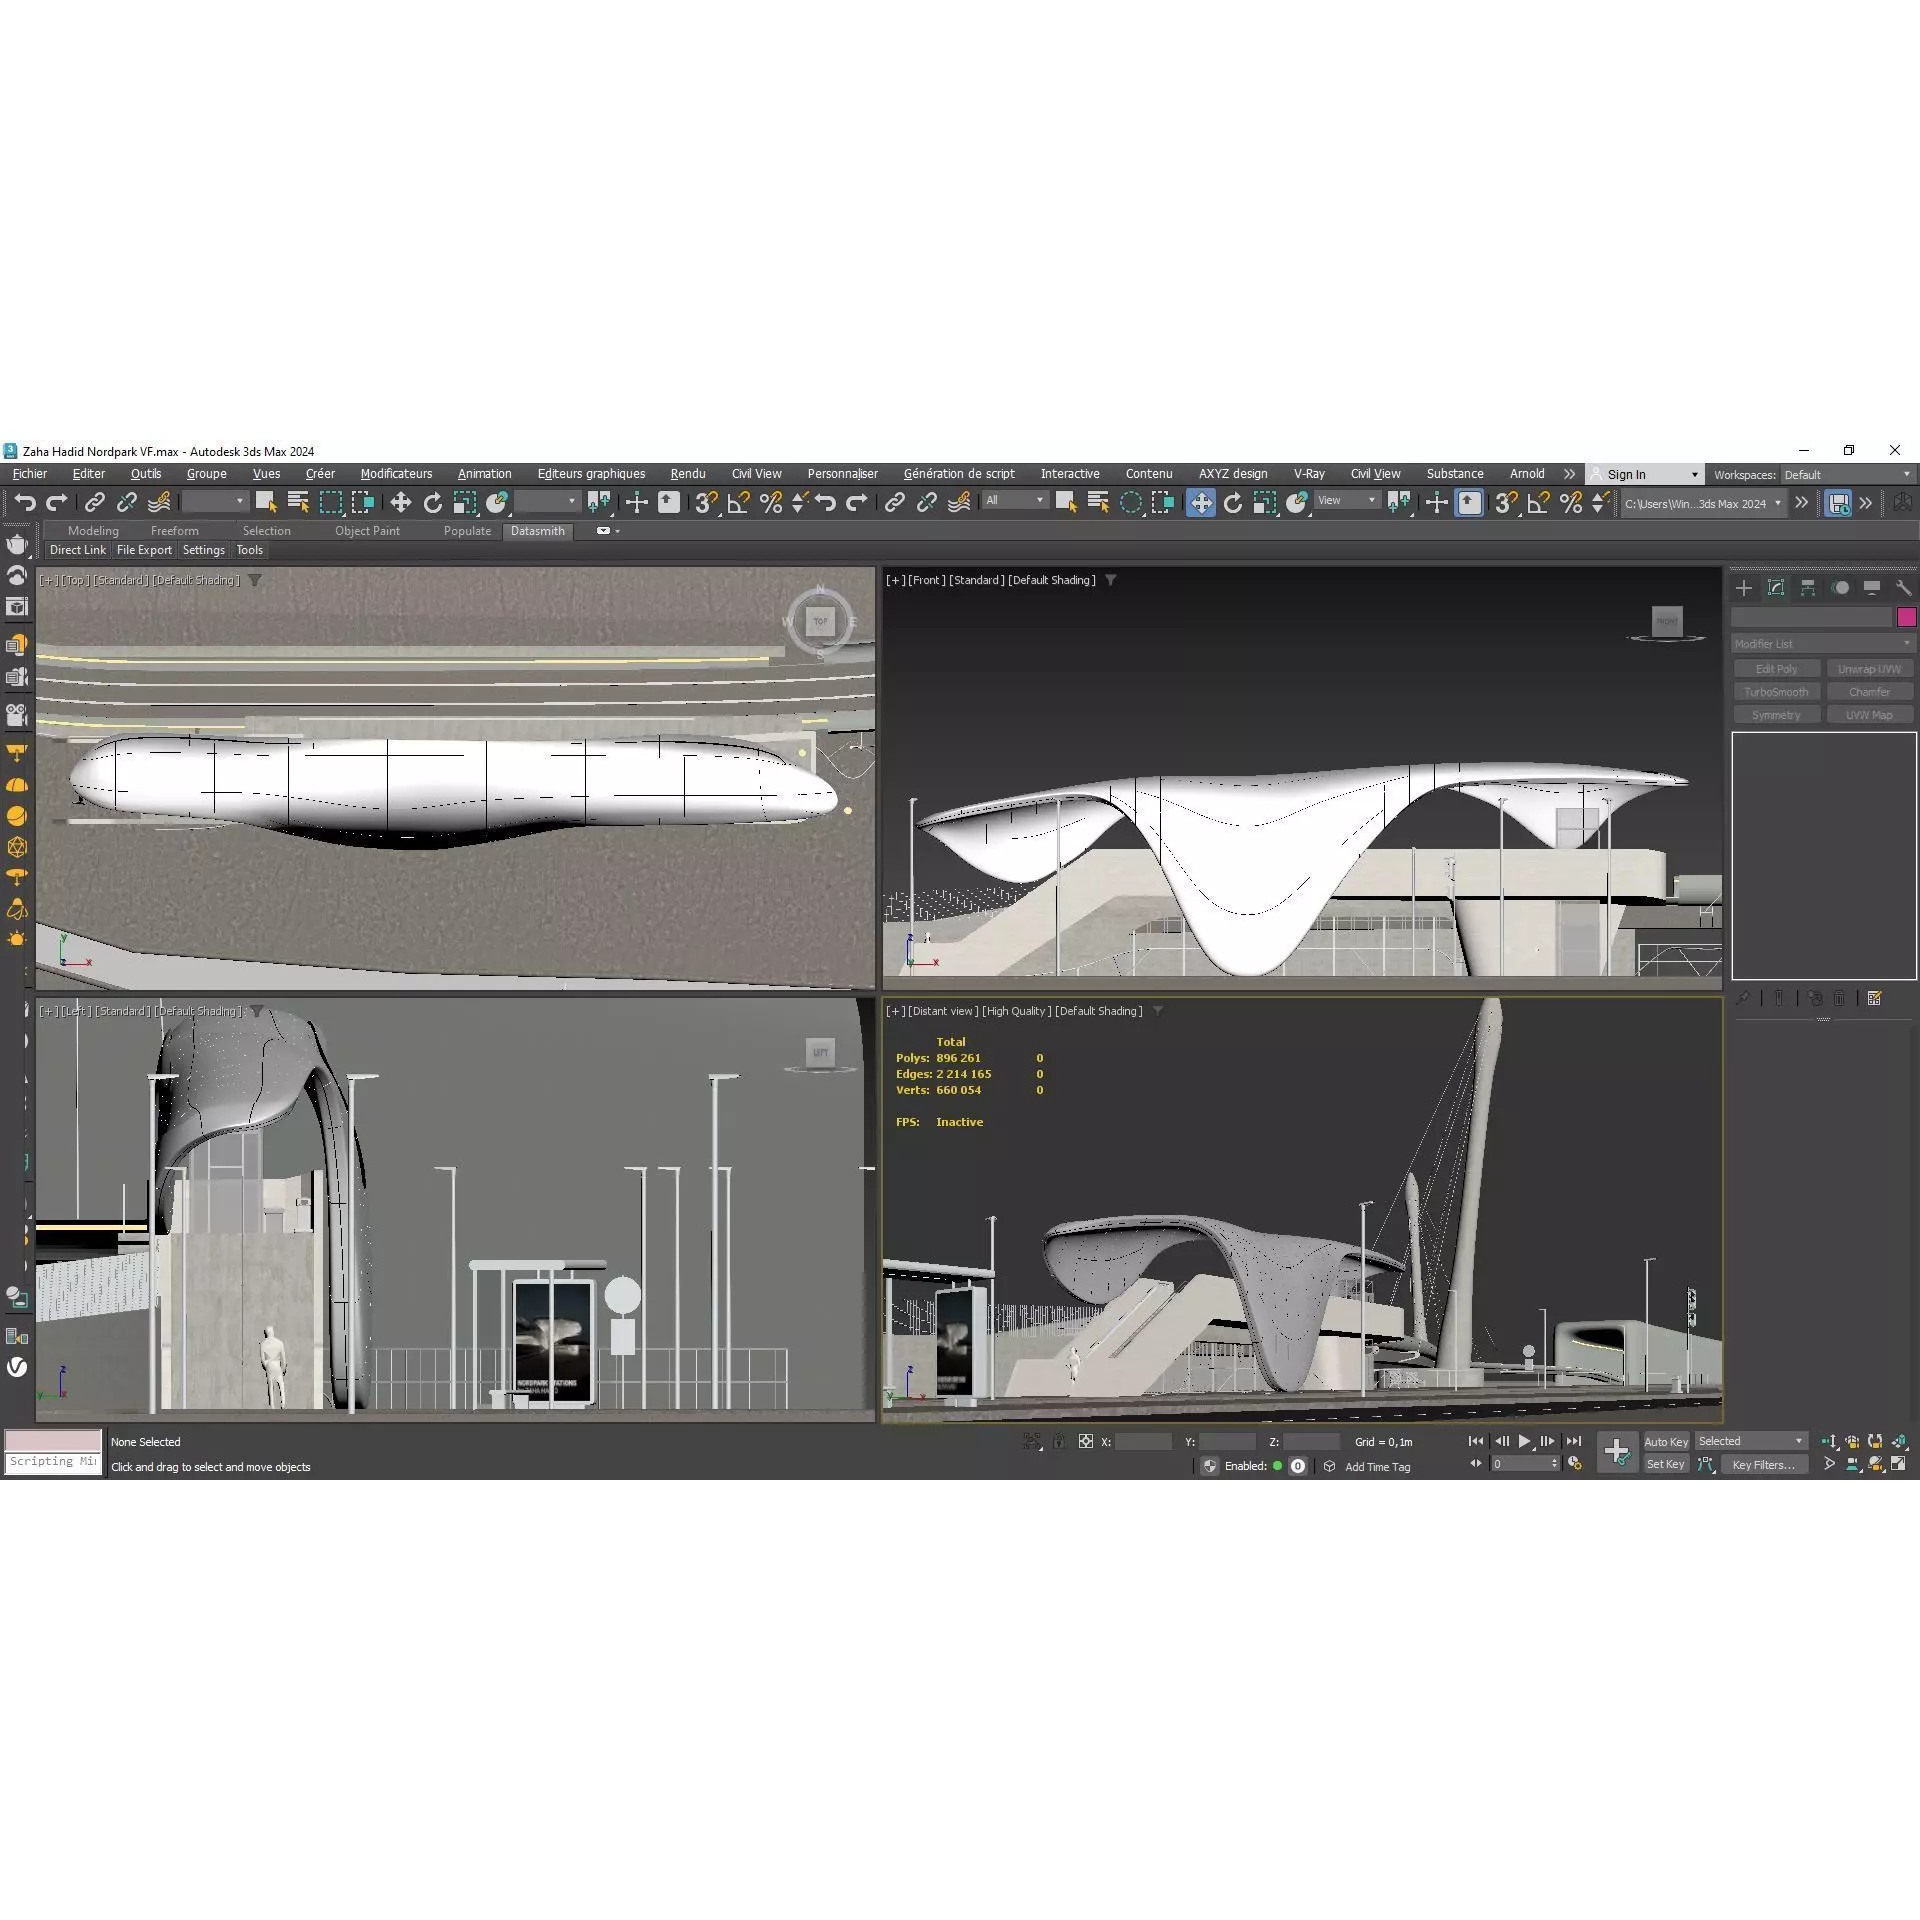1920x1920 pixels.
Task: Click the object color swatch beside the name field
Action: 1907,617
